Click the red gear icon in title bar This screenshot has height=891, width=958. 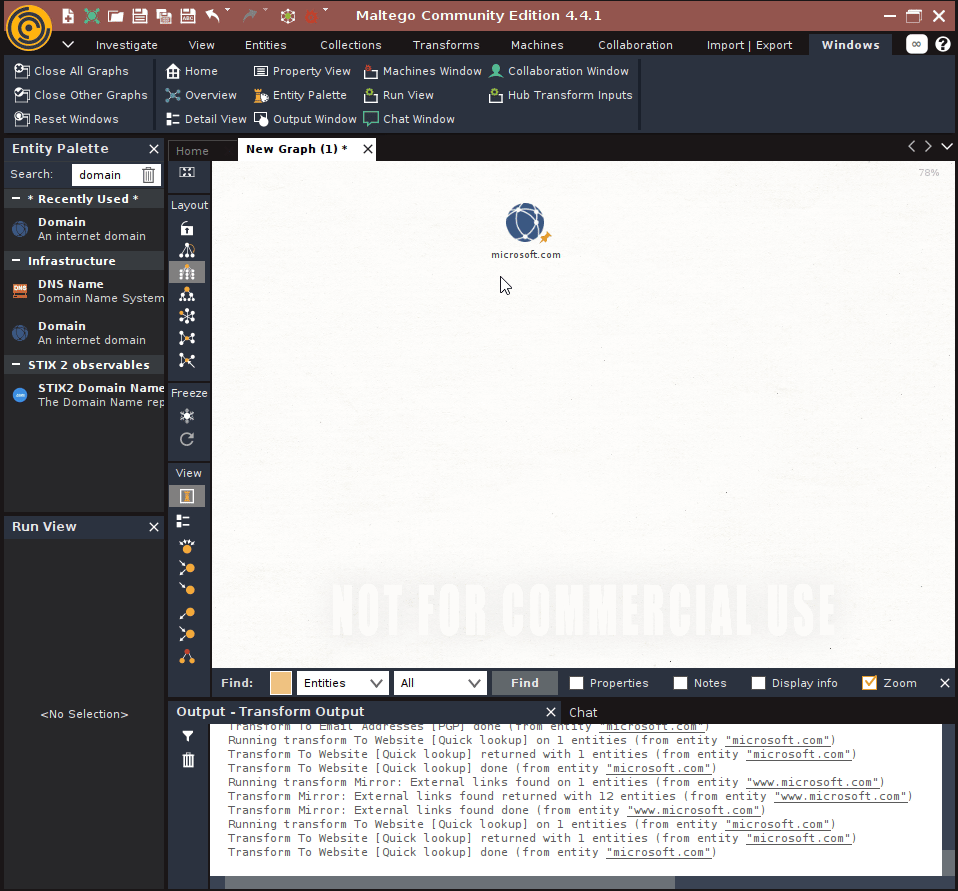311,16
